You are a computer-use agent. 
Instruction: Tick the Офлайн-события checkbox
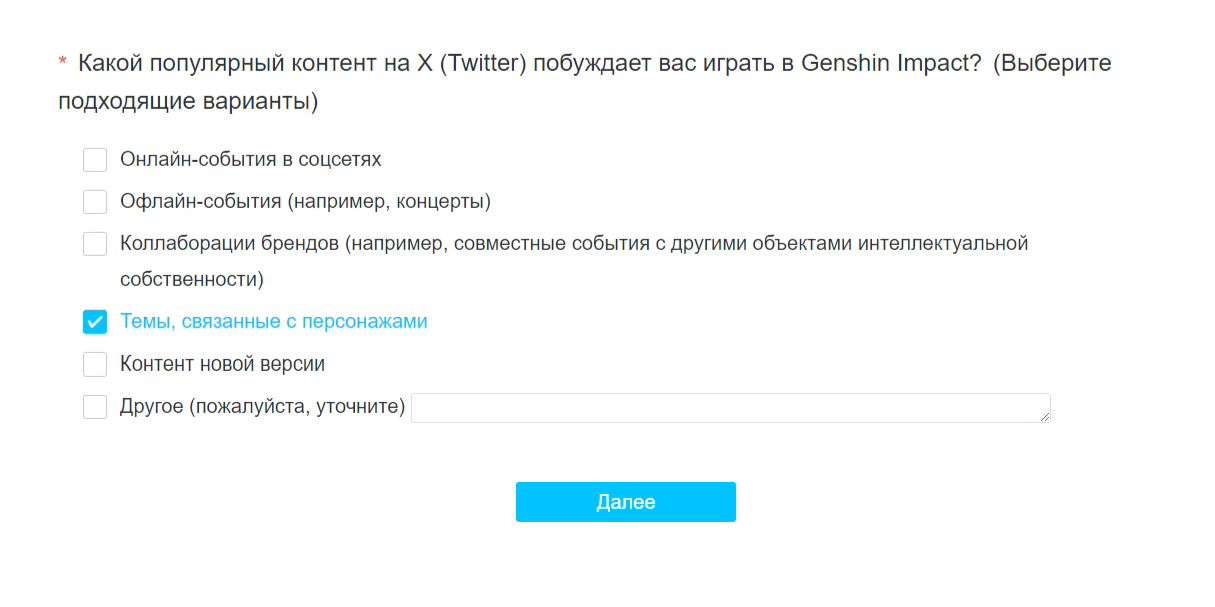(x=95, y=202)
